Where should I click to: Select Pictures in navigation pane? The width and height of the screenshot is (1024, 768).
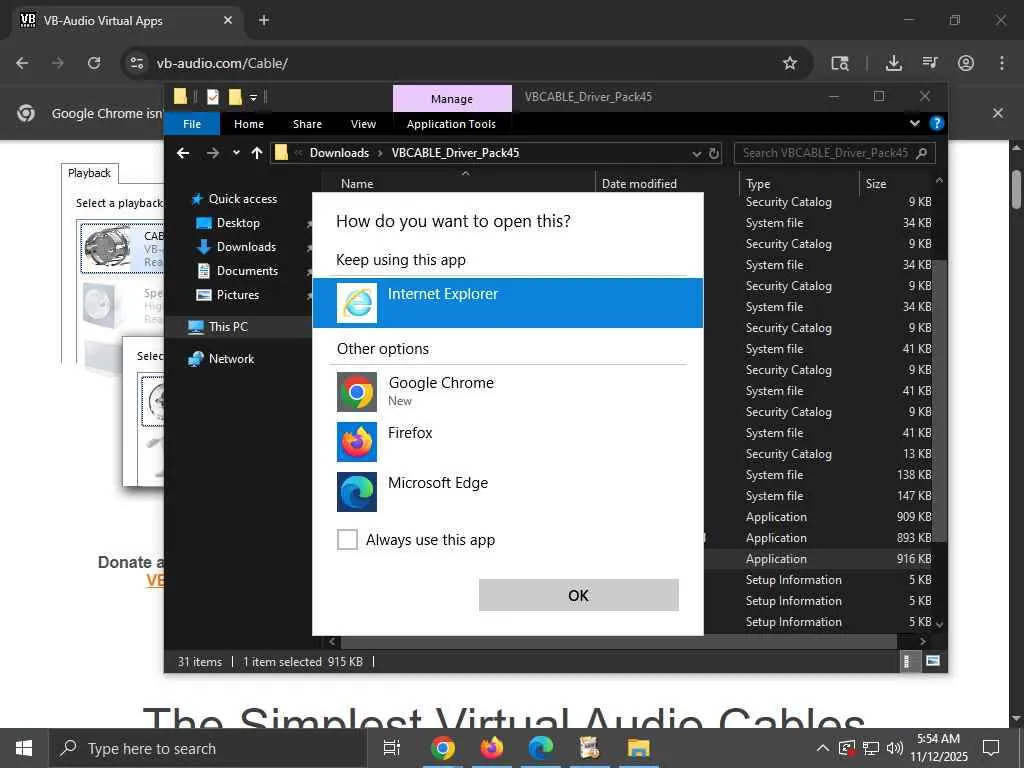(238, 295)
